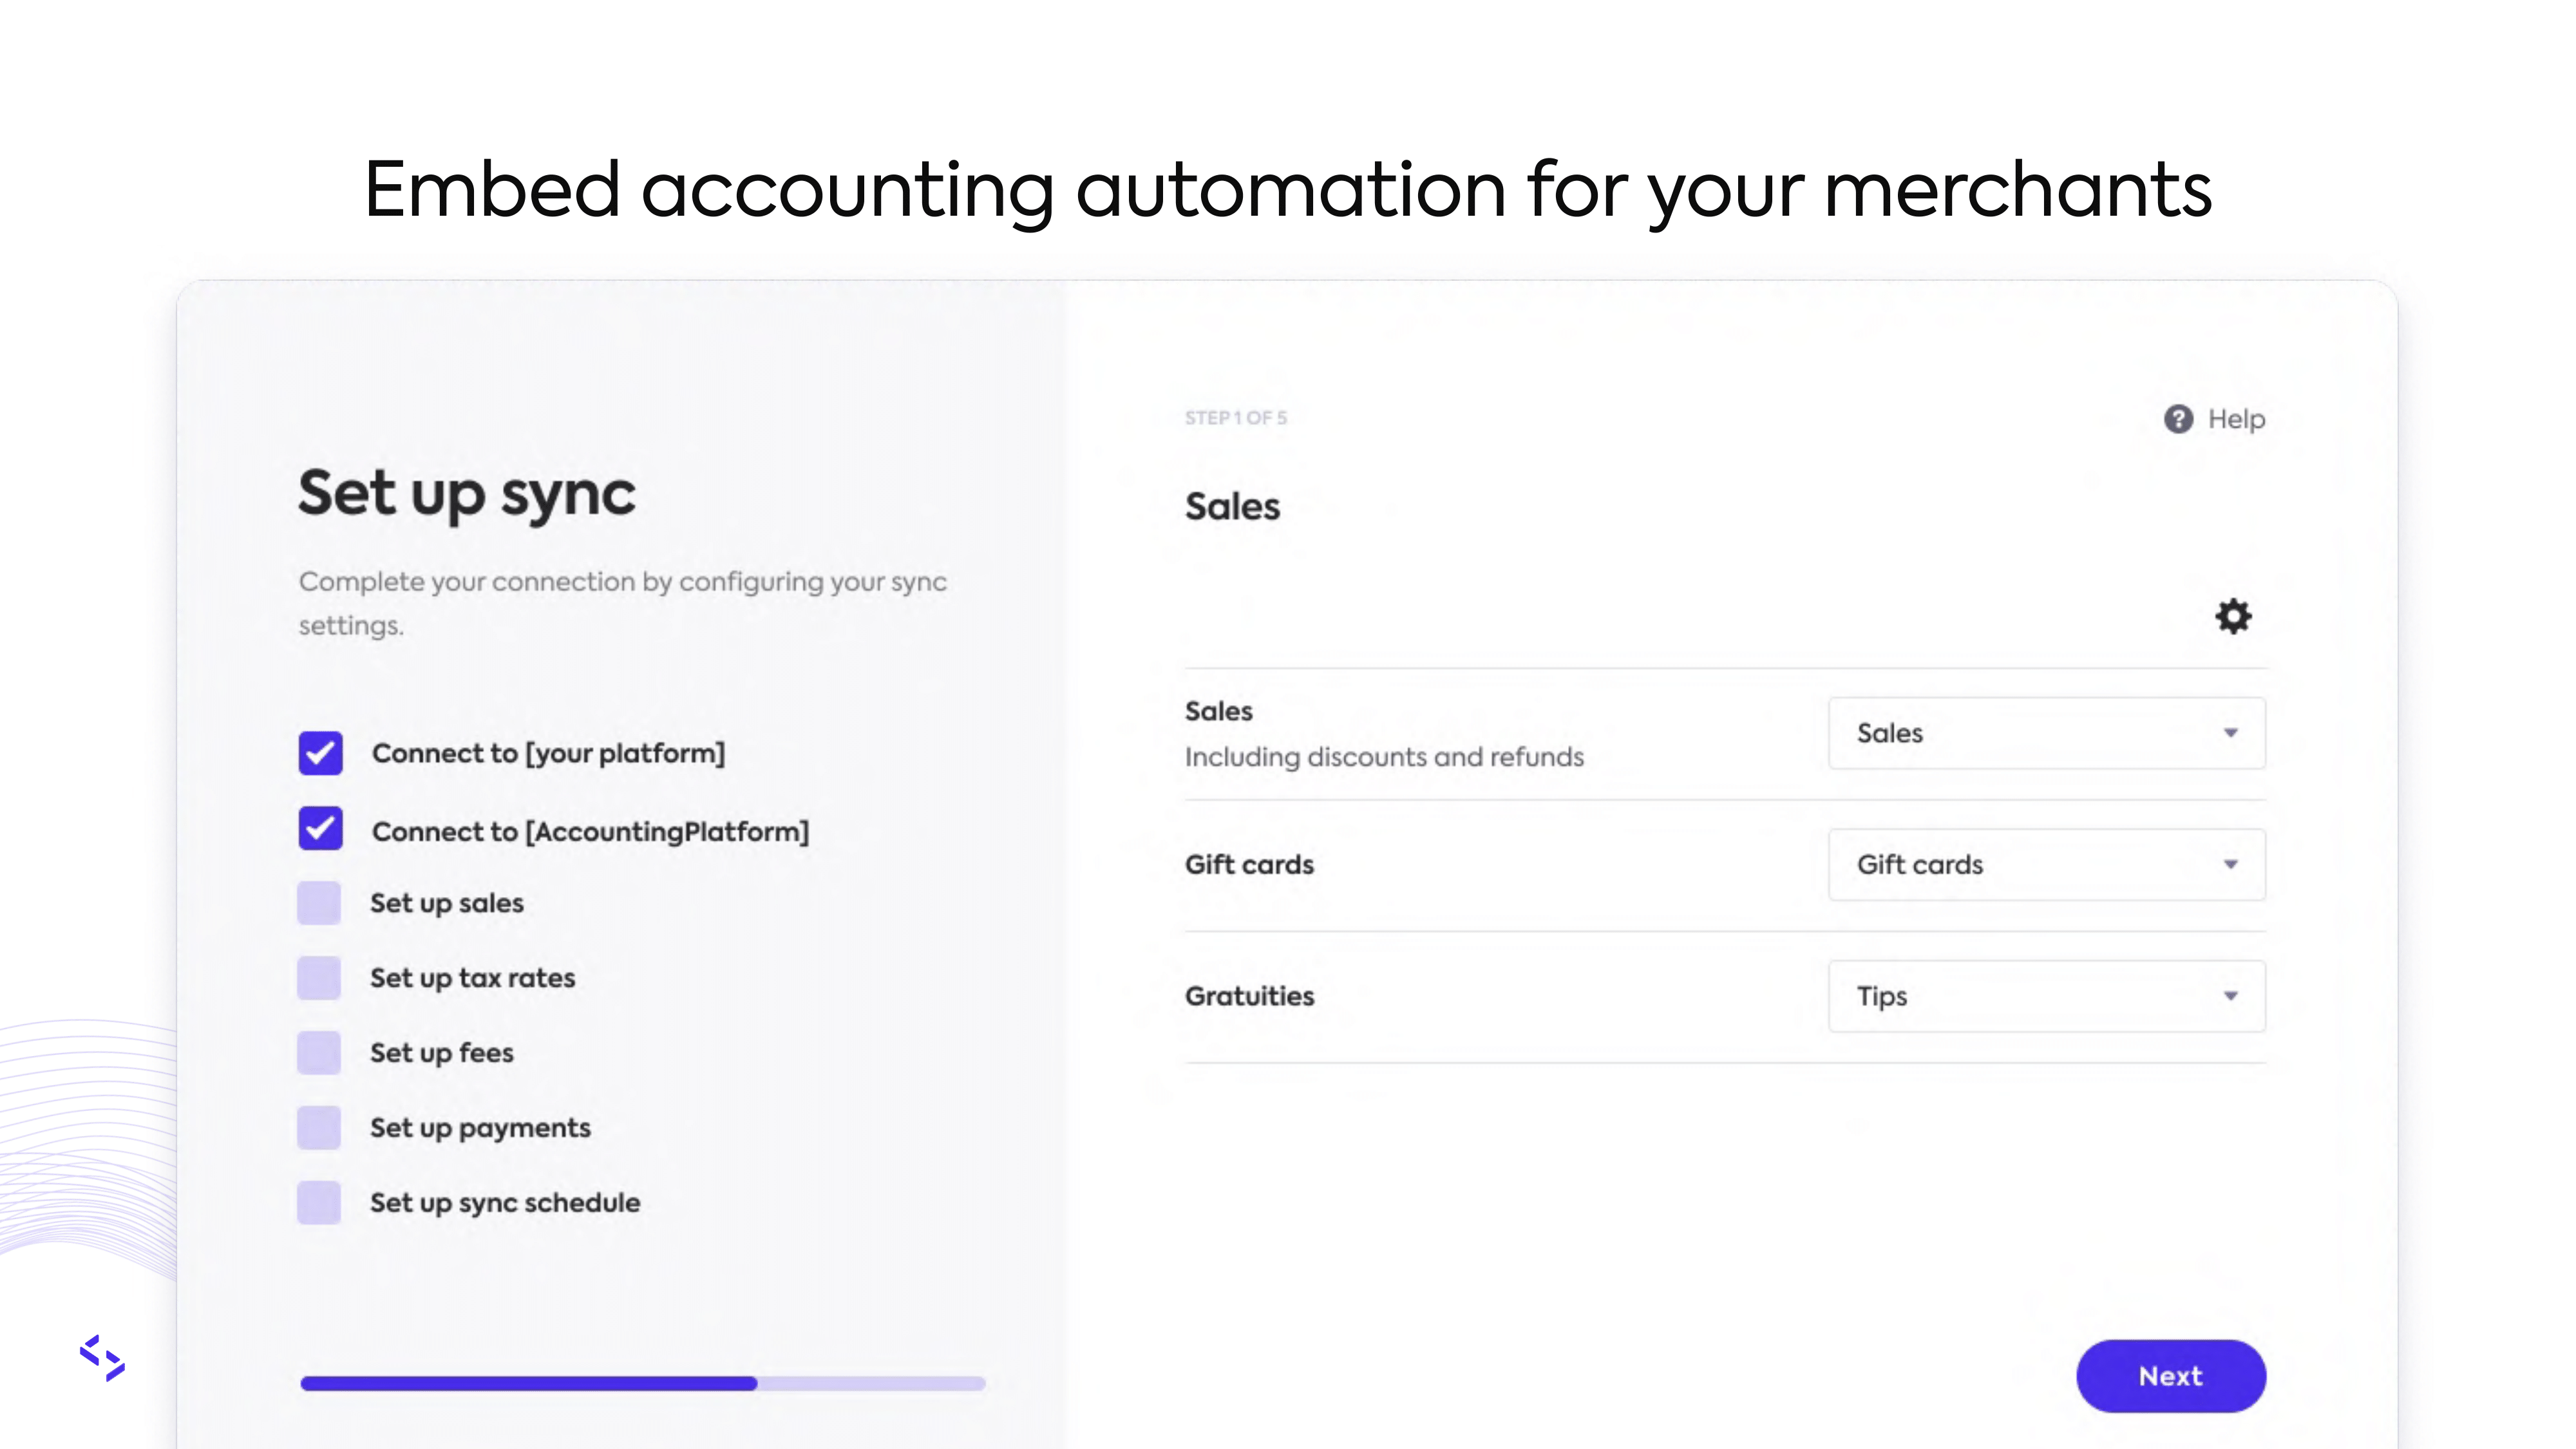Check the Set up sync schedule checkbox
This screenshot has height=1449, width=2576.
coord(319,1203)
